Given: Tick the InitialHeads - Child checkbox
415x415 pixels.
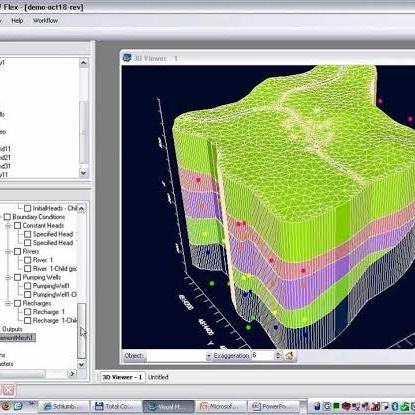Looking at the screenshot, I should (28, 208).
